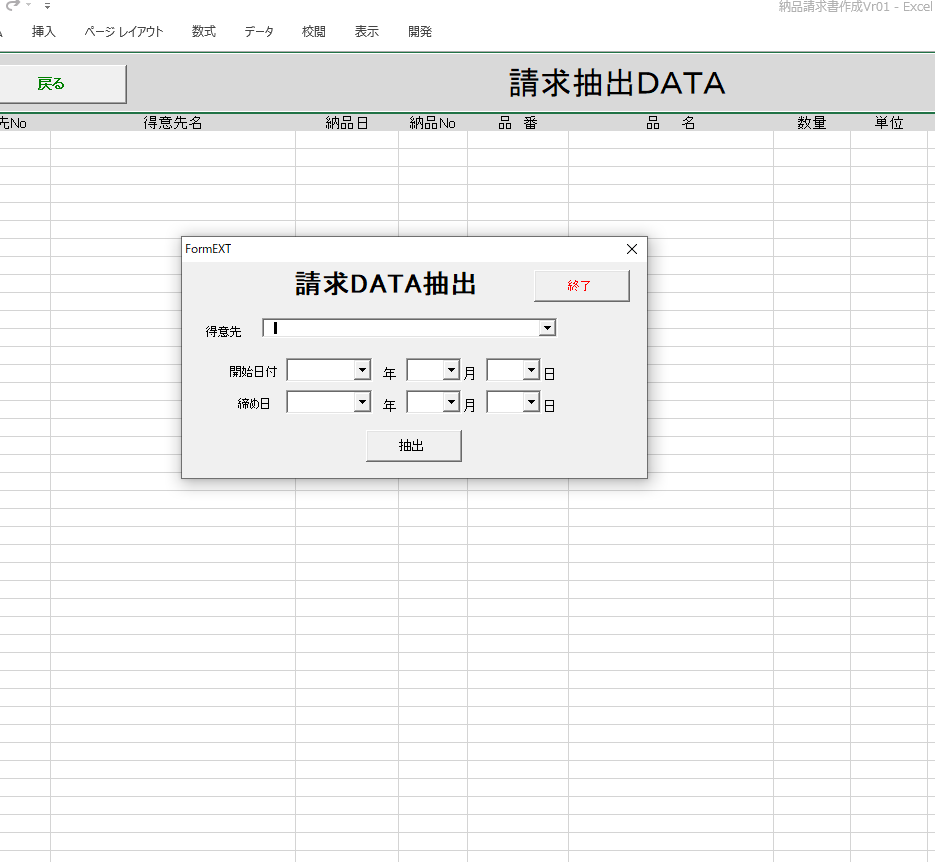Click the redo arrow in quick access toolbar
The height and width of the screenshot is (862, 935).
click(13, 5)
